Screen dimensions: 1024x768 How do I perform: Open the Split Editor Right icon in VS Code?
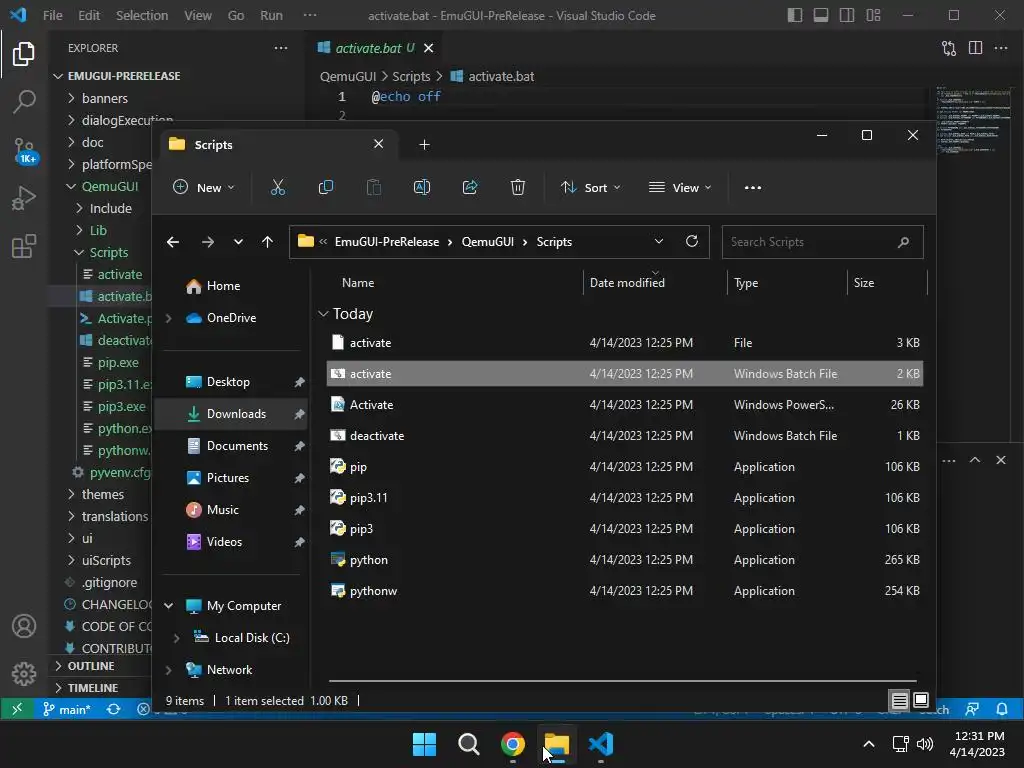pyautogui.click(x=975, y=48)
